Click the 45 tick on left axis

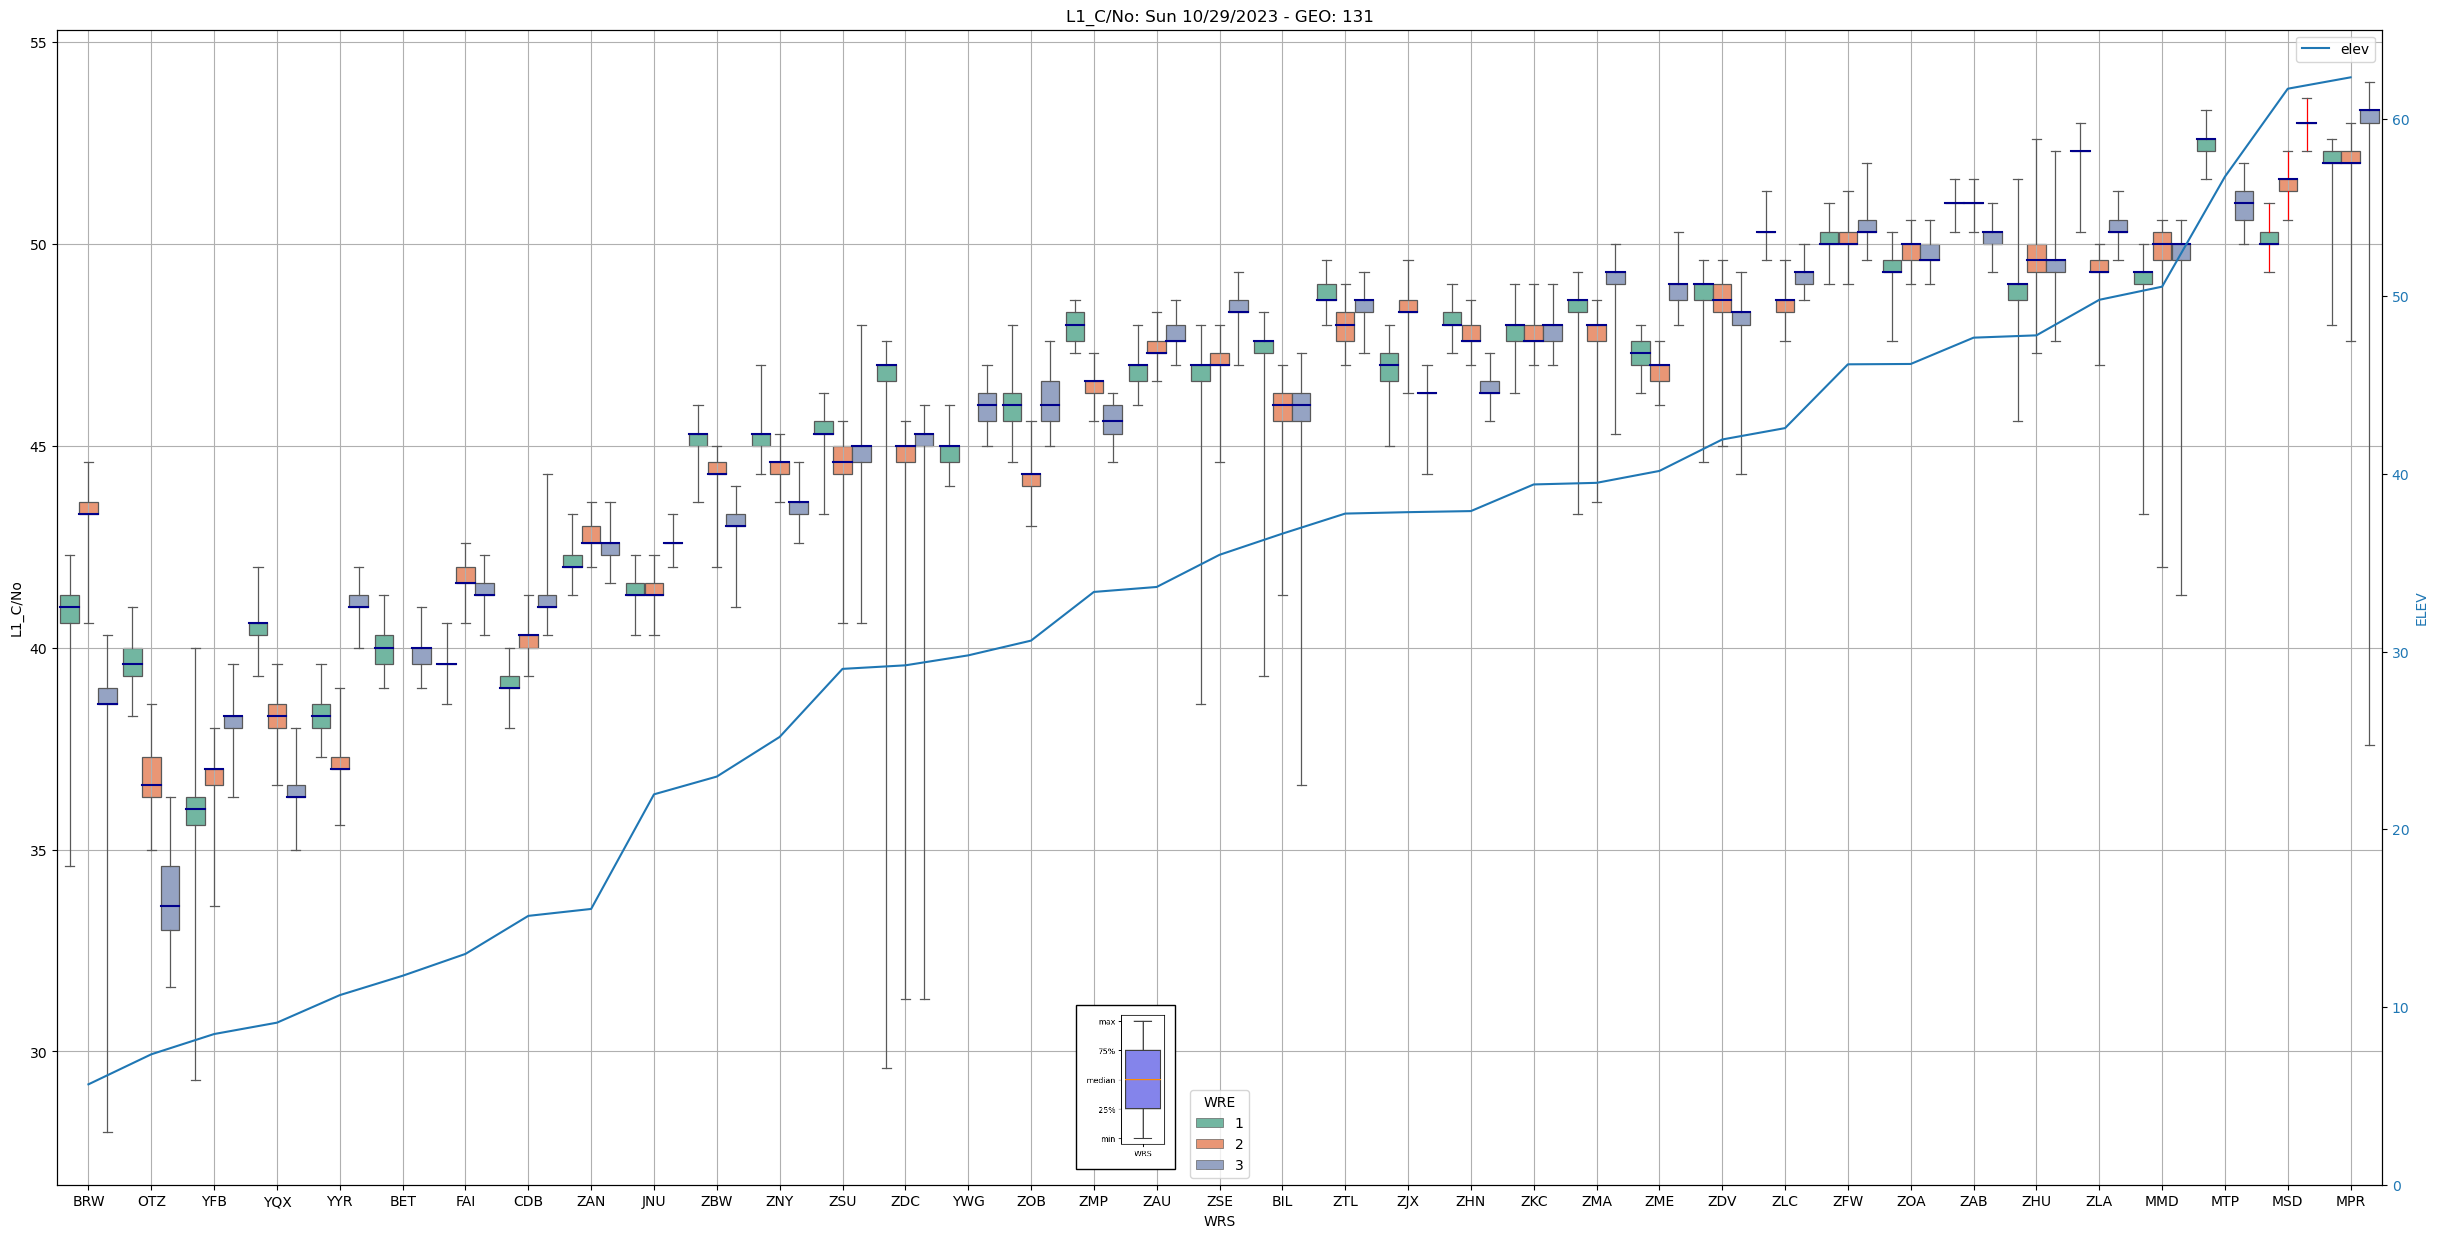pyautogui.click(x=41, y=446)
